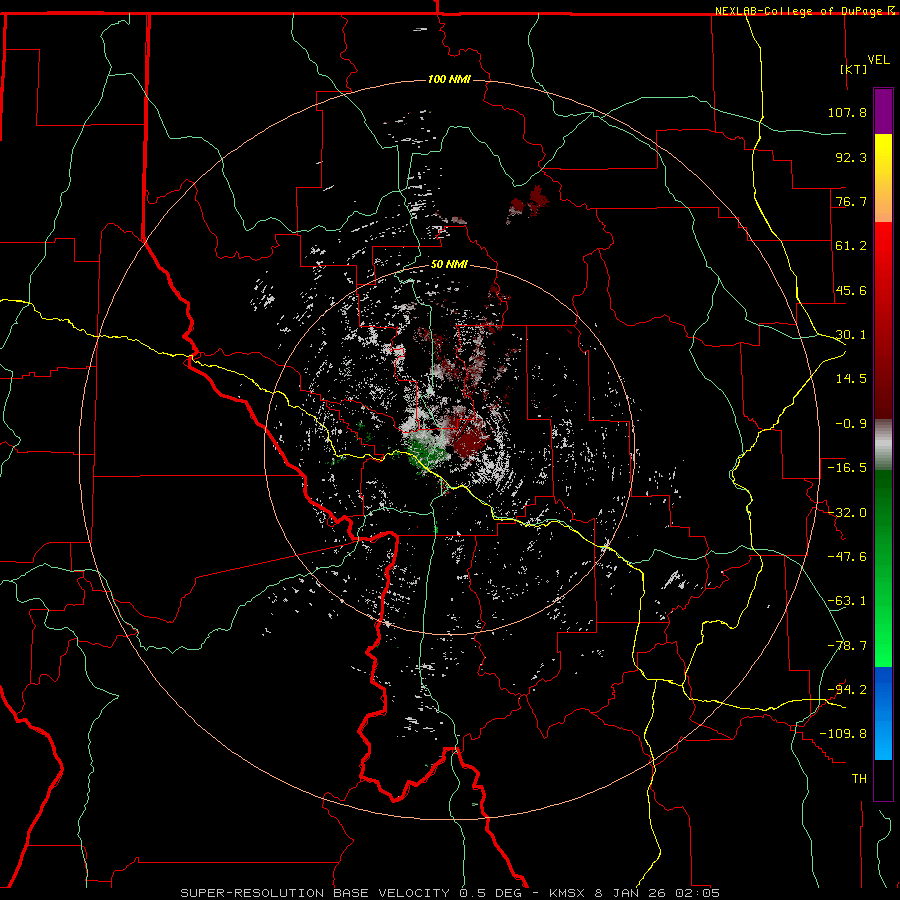Click the blue segment of the velocity color bar

tap(883, 713)
